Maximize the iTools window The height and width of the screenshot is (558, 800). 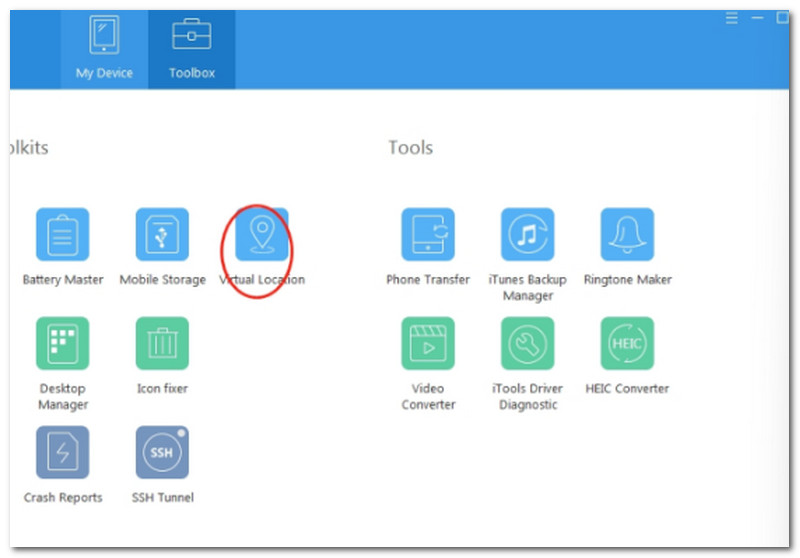click(782, 18)
